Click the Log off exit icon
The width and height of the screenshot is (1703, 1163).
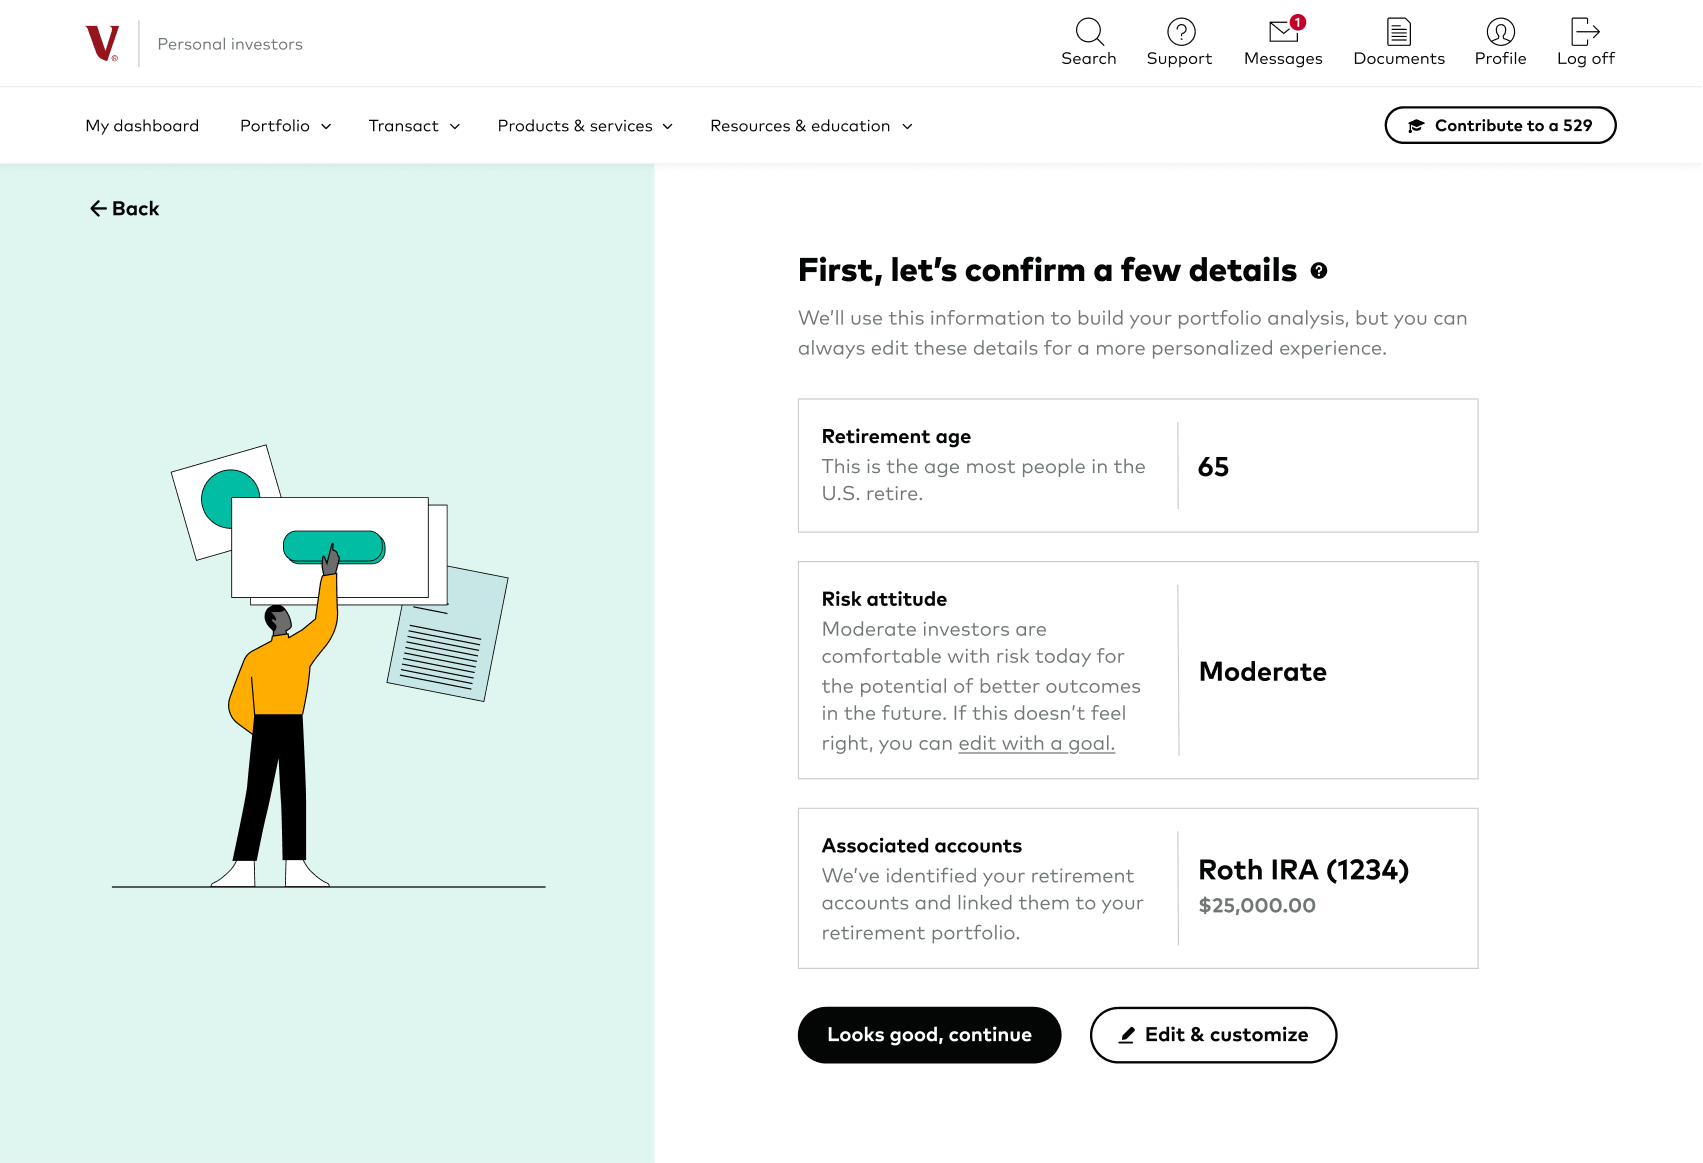pos(1586,32)
